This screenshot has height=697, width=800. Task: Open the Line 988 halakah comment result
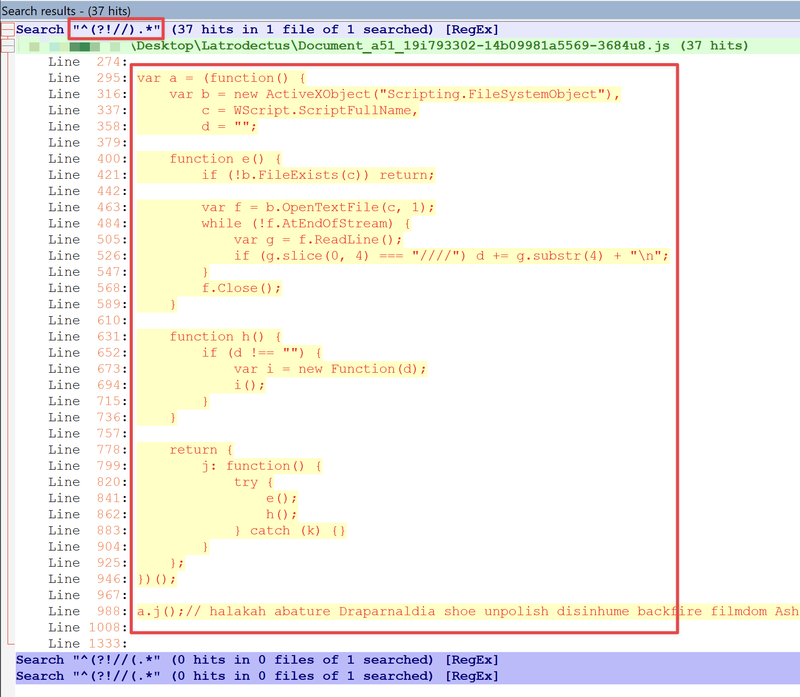(x=400, y=611)
